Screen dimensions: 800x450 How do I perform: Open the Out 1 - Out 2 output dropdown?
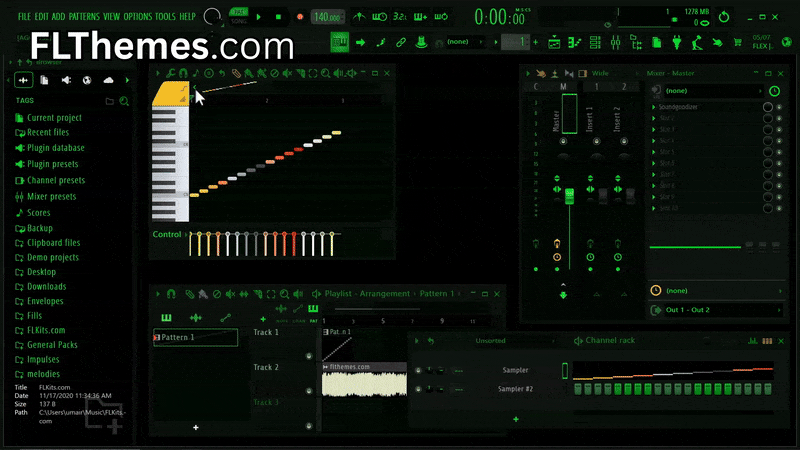(717, 310)
